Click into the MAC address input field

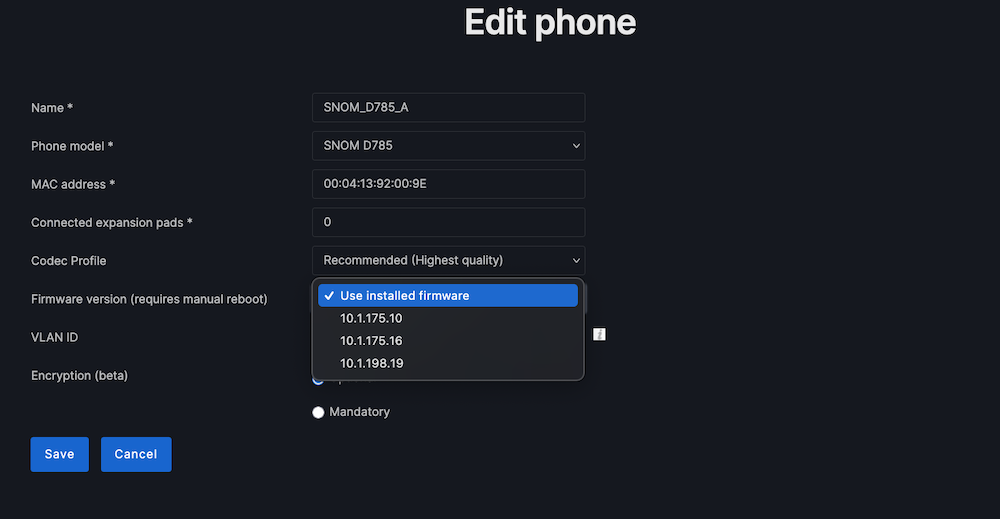pyautogui.click(x=448, y=184)
